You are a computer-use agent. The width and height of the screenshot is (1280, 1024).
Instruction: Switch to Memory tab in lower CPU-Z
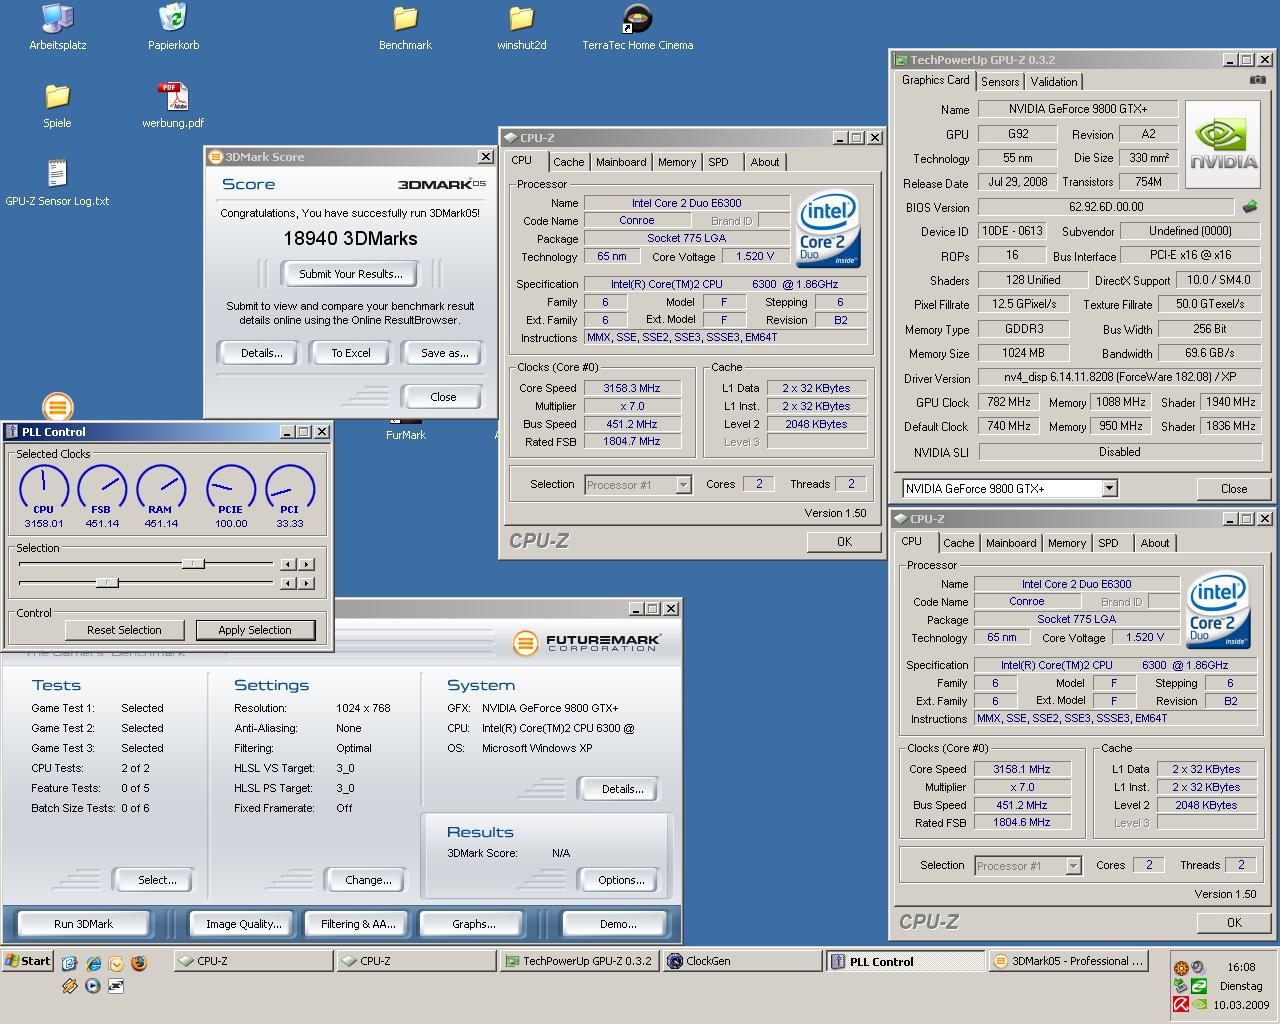tap(1067, 543)
